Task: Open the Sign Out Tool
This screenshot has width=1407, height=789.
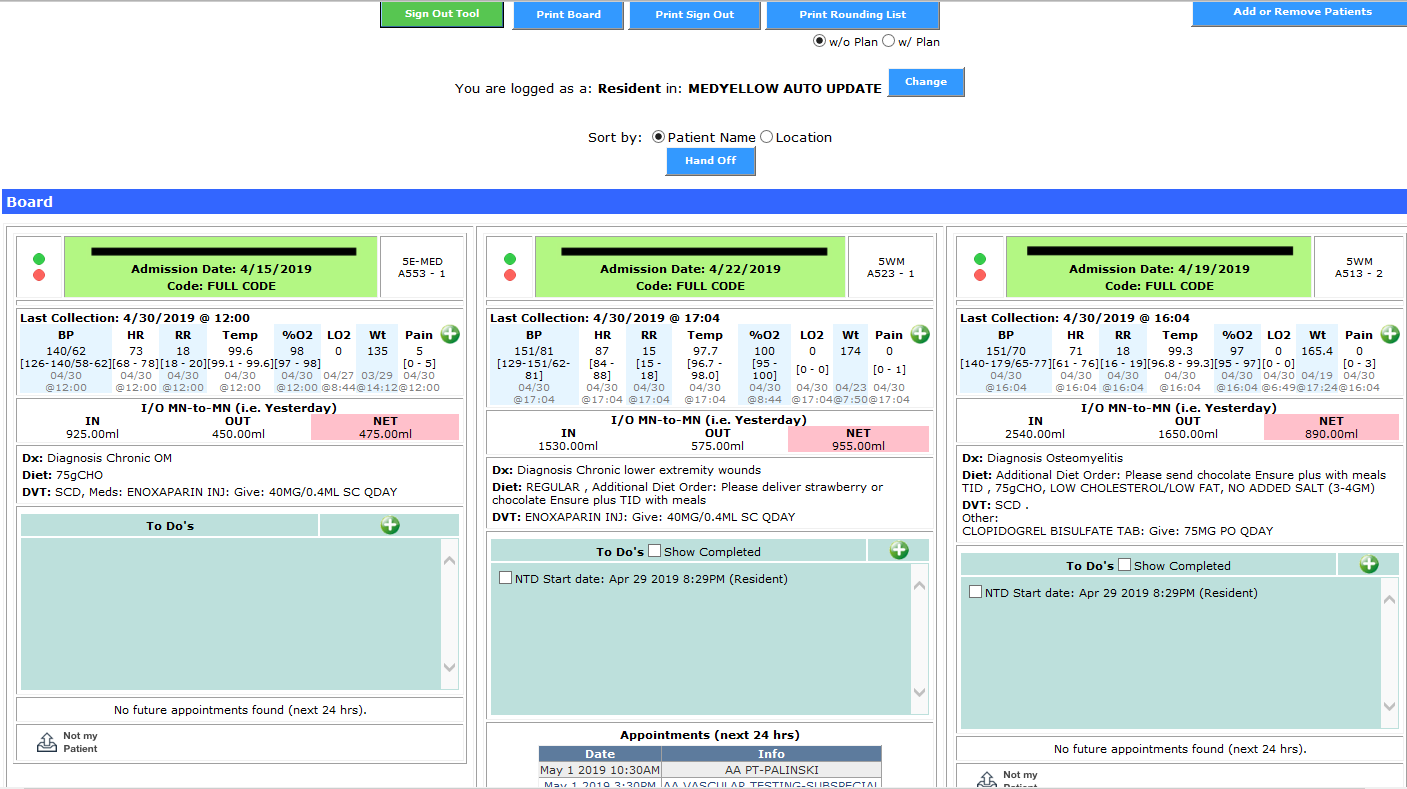Action: [x=442, y=14]
